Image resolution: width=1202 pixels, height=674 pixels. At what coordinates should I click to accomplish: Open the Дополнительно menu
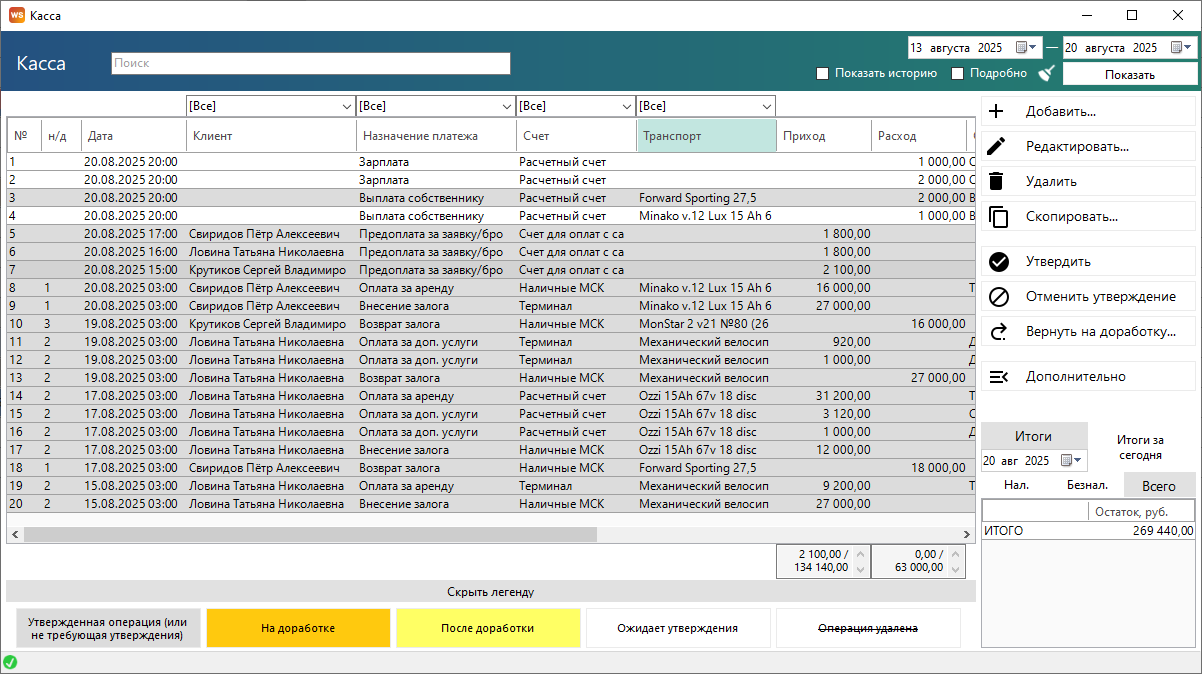tap(1075, 377)
